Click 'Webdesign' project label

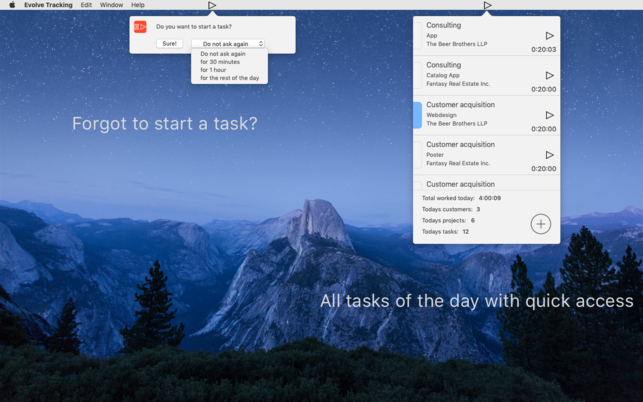[x=441, y=115]
